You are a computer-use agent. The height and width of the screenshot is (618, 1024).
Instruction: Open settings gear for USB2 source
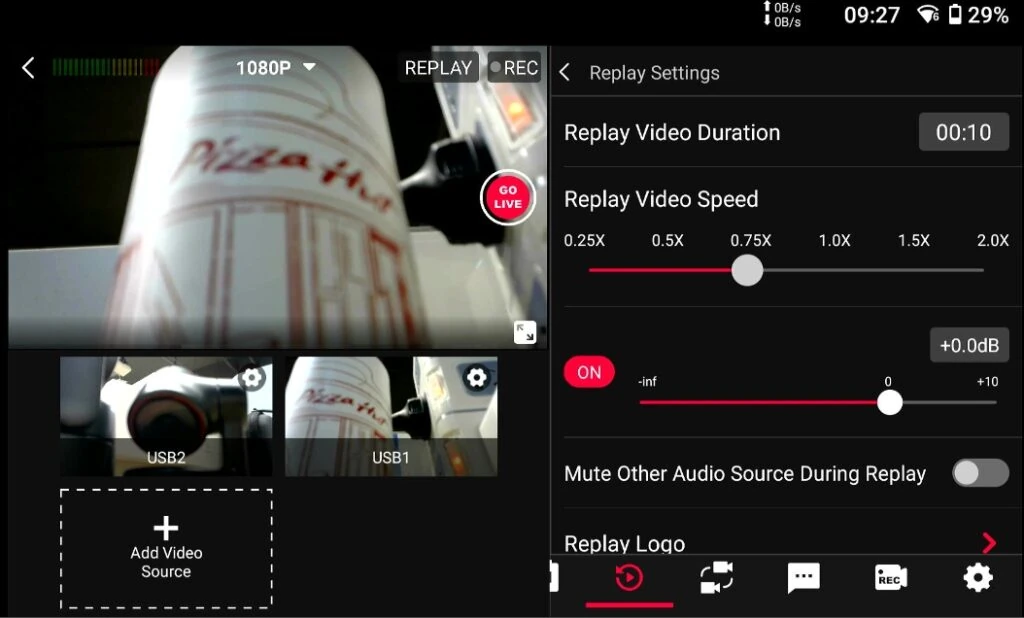point(252,377)
